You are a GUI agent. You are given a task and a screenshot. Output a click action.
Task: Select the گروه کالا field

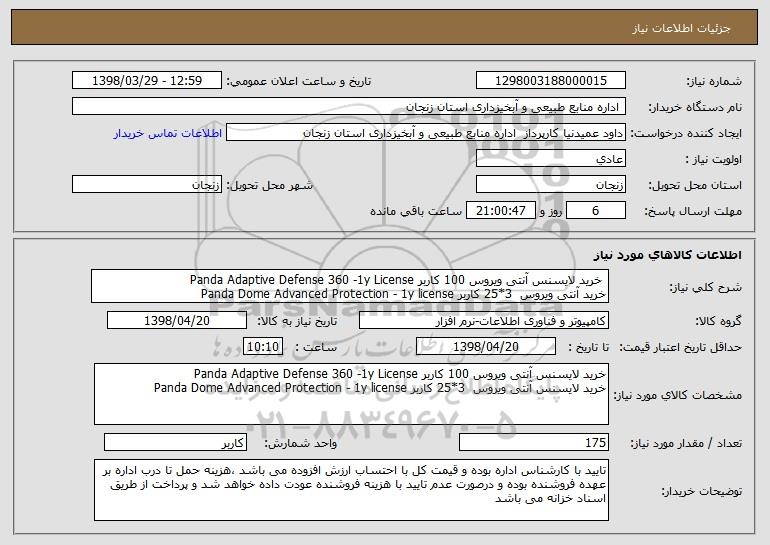(x=484, y=321)
